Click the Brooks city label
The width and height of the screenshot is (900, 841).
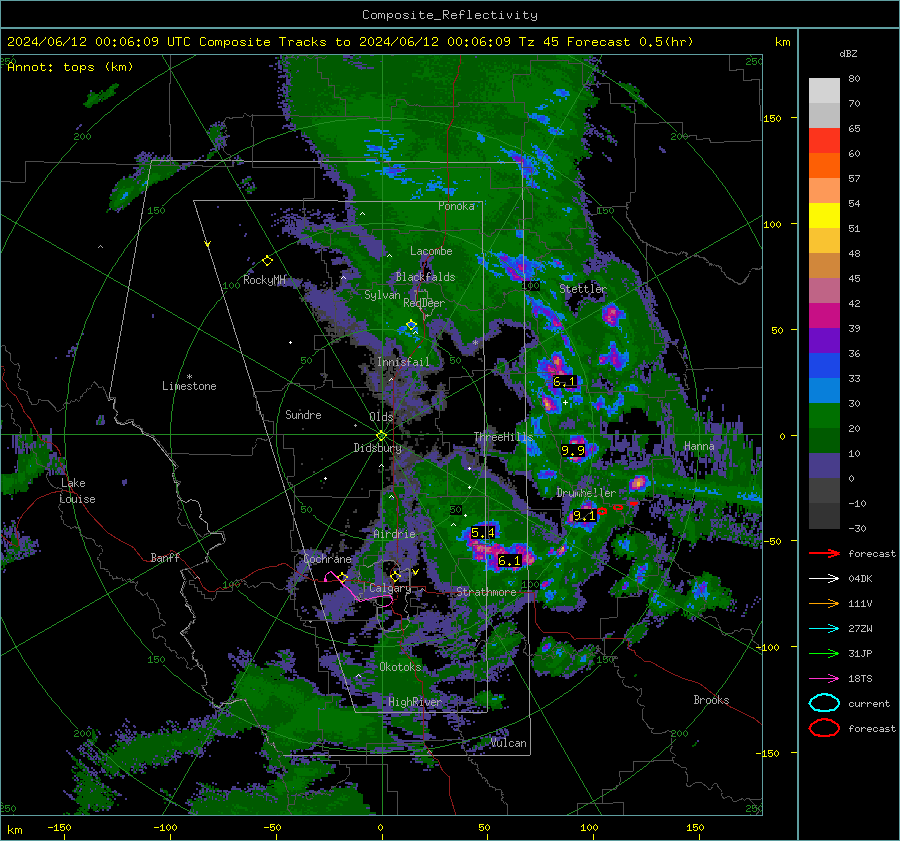(x=711, y=700)
